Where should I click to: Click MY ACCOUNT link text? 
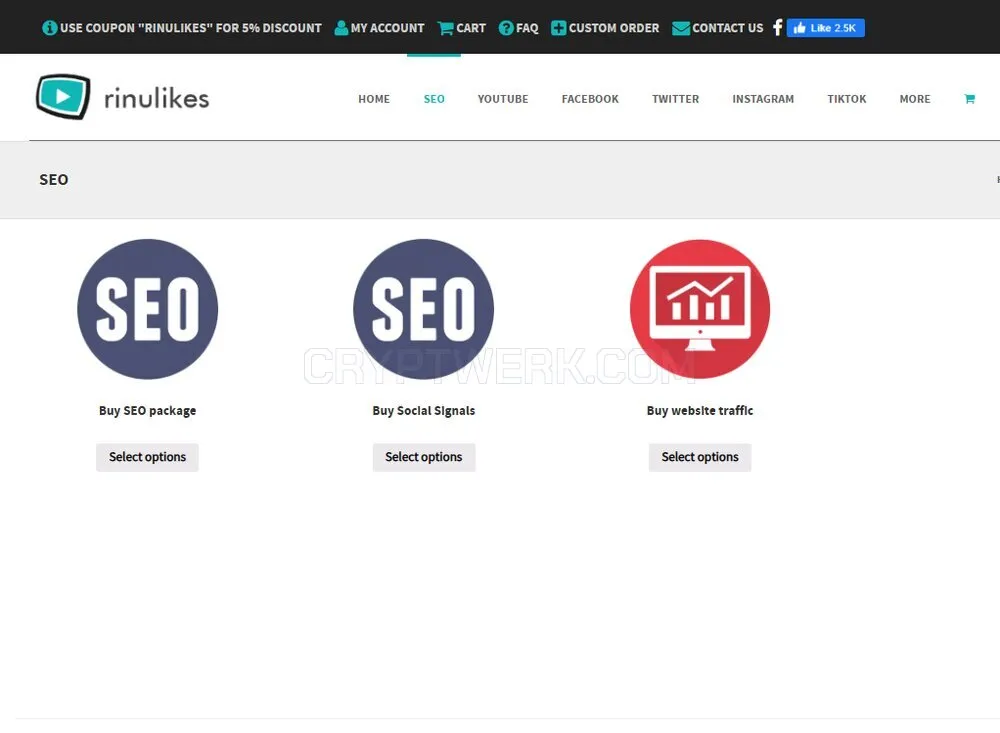click(387, 28)
